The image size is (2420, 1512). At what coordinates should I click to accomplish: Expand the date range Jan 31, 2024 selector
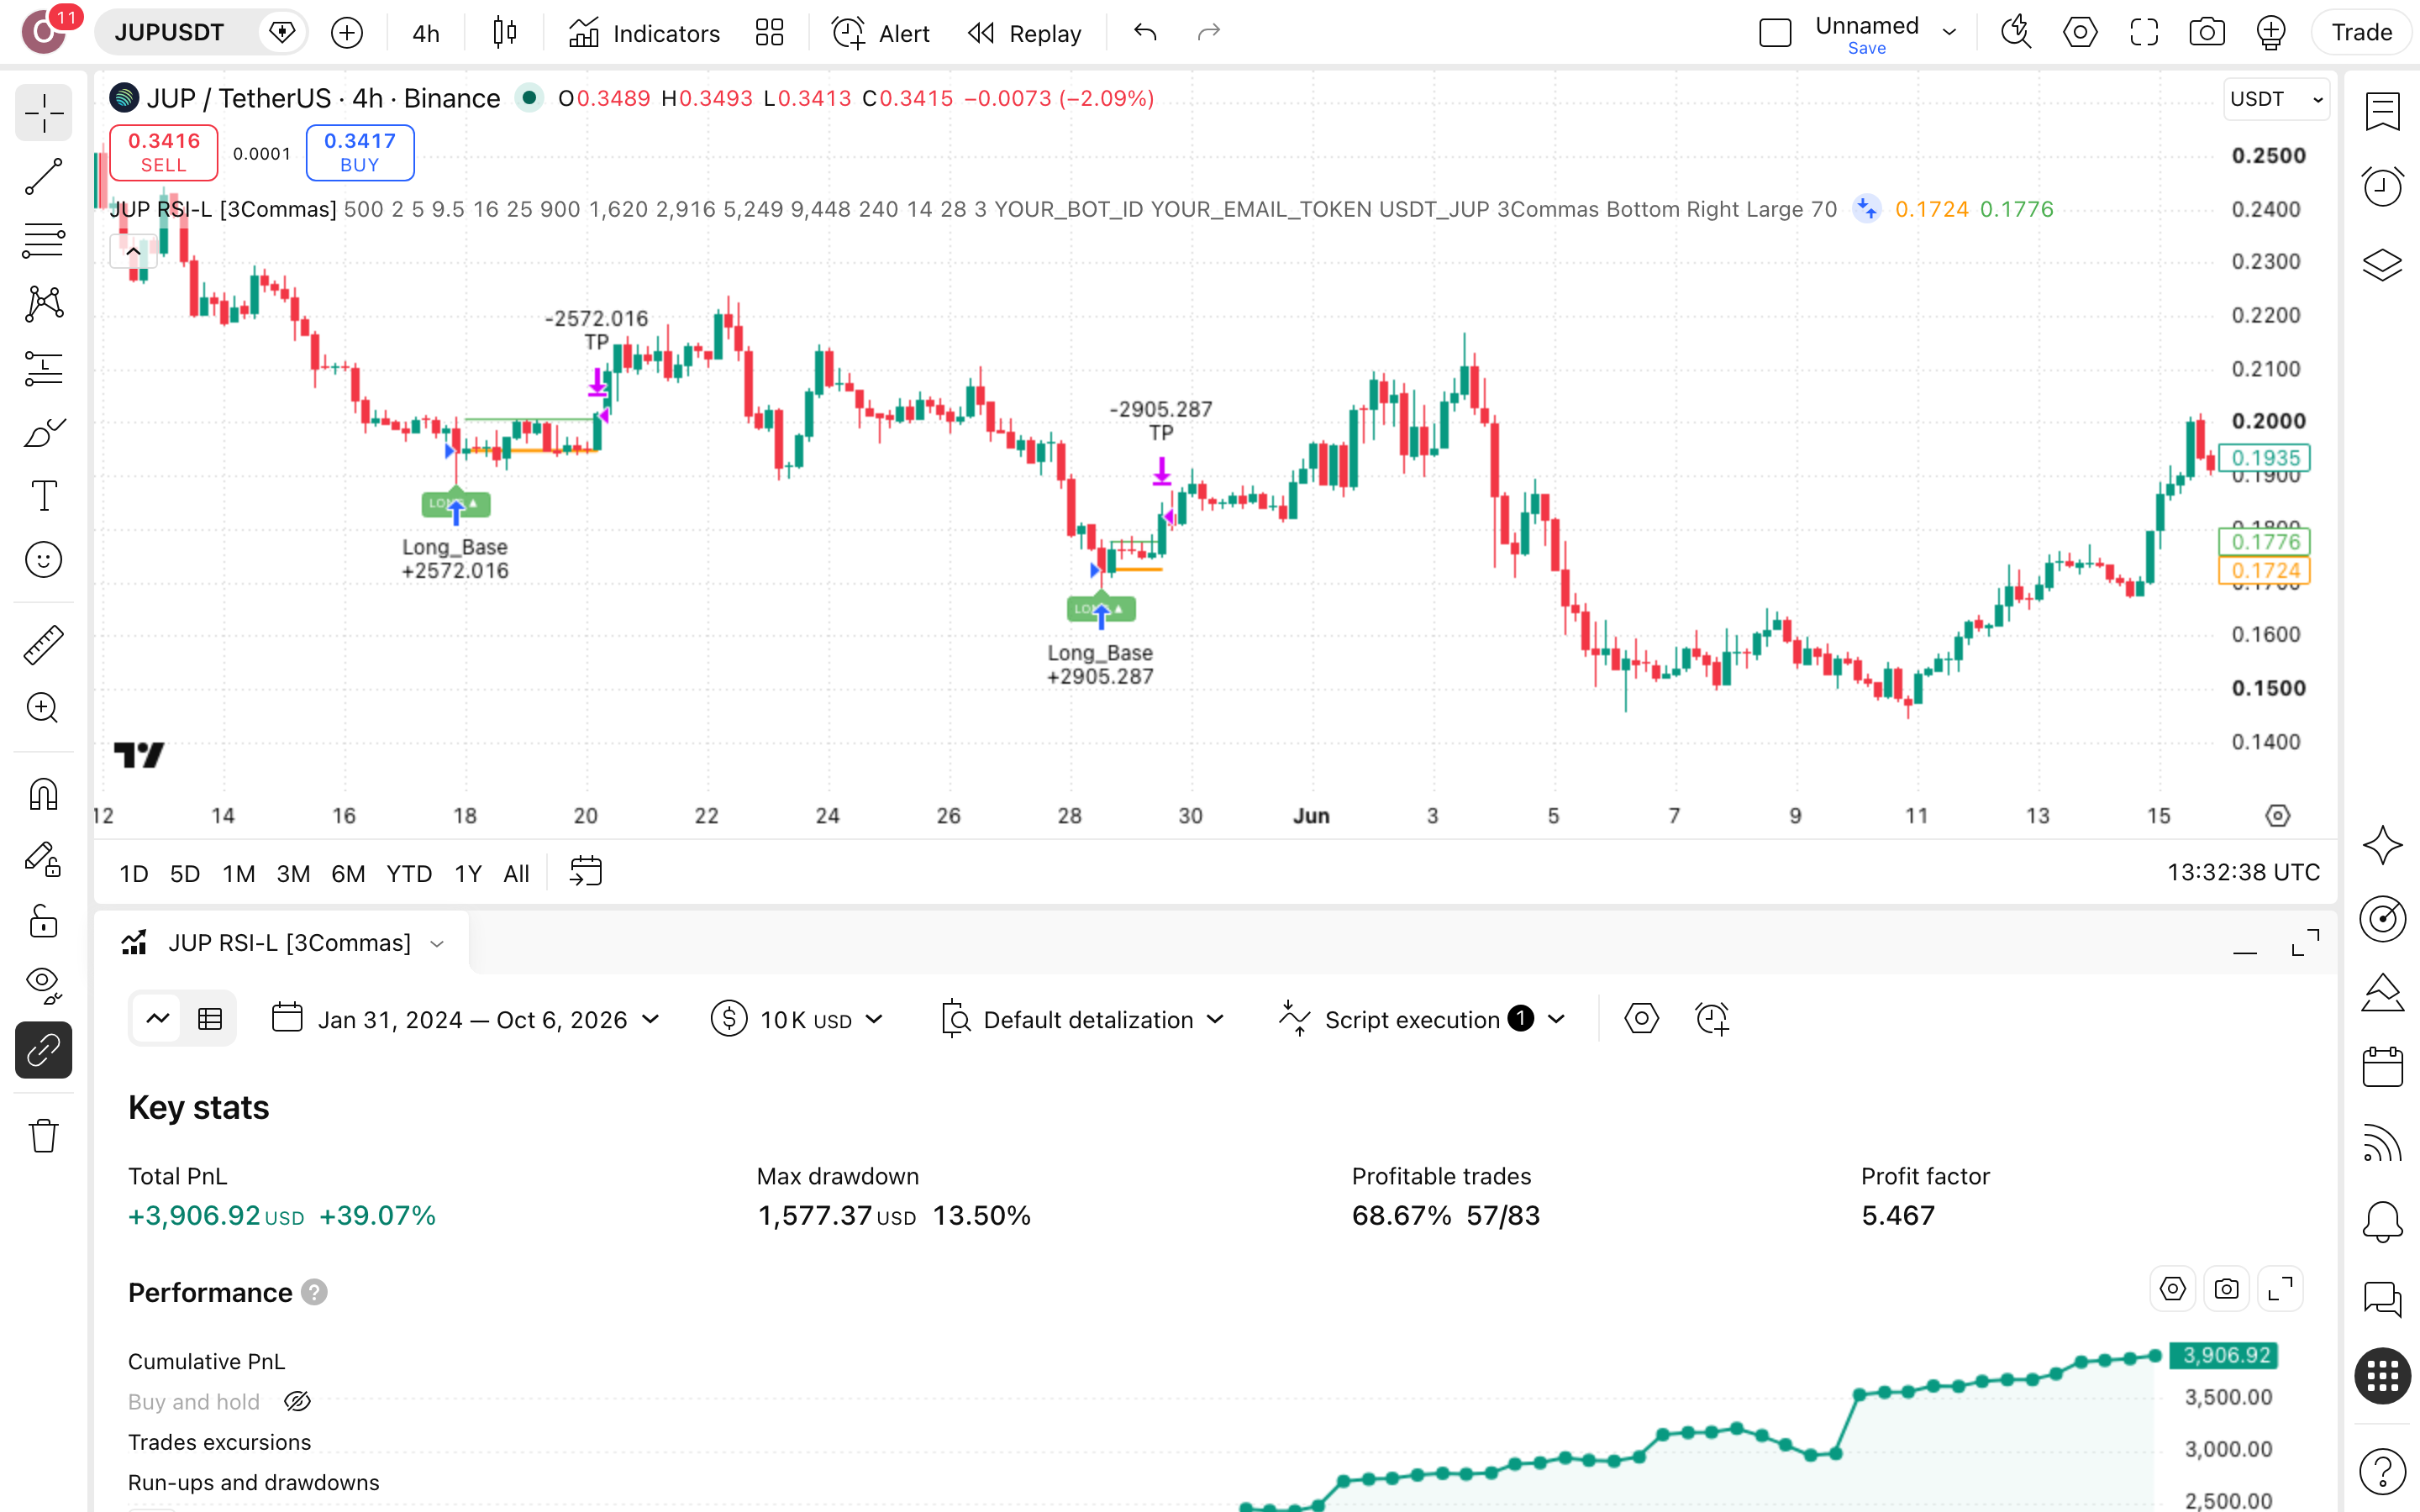(x=466, y=1019)
